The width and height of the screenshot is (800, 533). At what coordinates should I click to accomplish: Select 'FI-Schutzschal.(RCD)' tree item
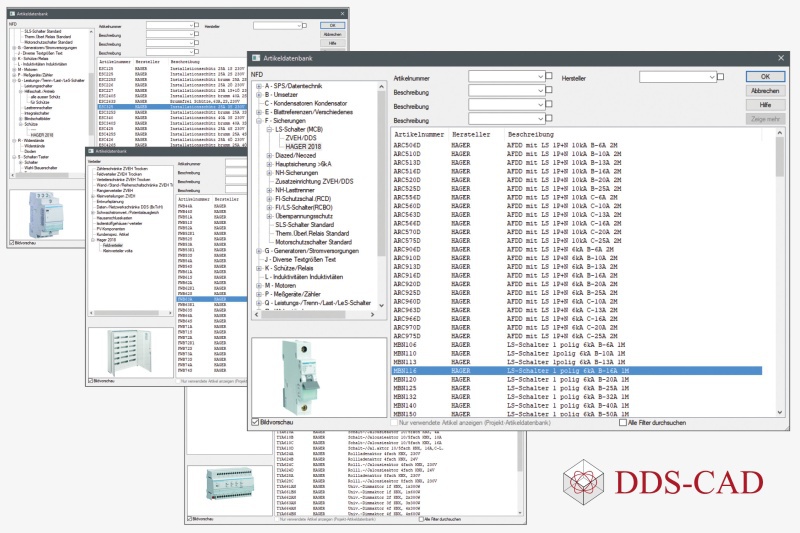tap(303, 199)
